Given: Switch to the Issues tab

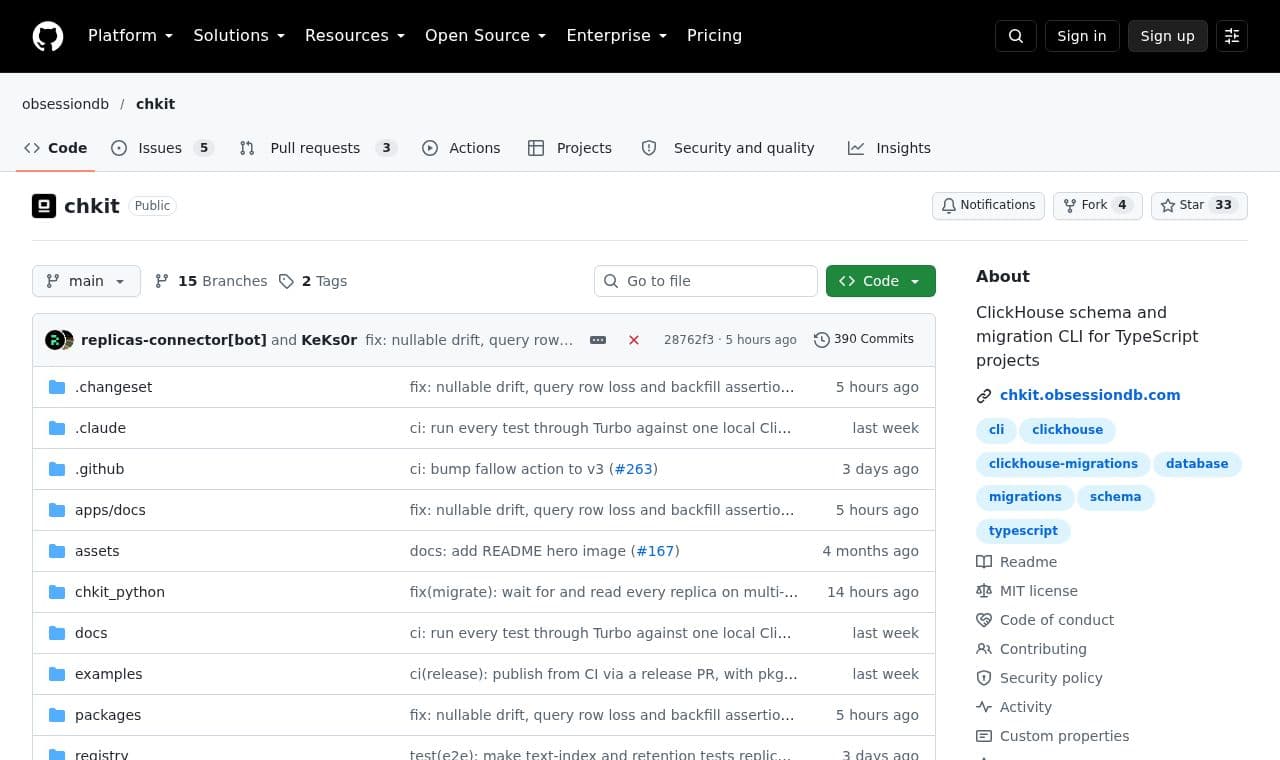Looking at the screenshot, I should click(x=162, y=148).
